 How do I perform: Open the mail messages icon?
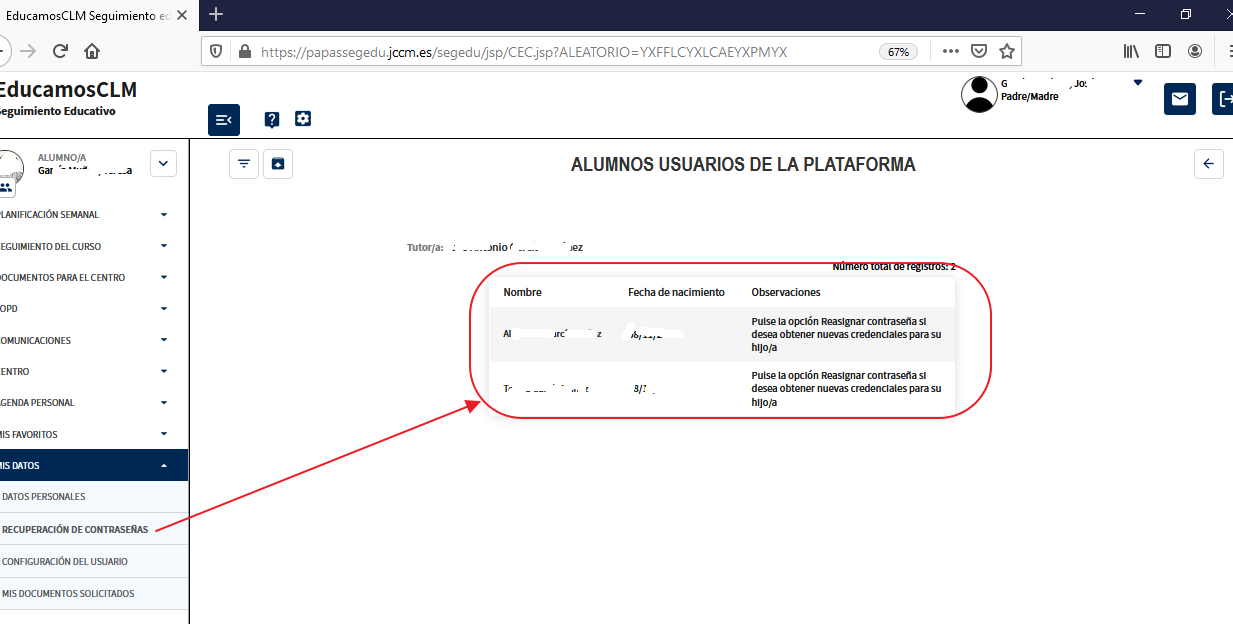coord(1179,99)
